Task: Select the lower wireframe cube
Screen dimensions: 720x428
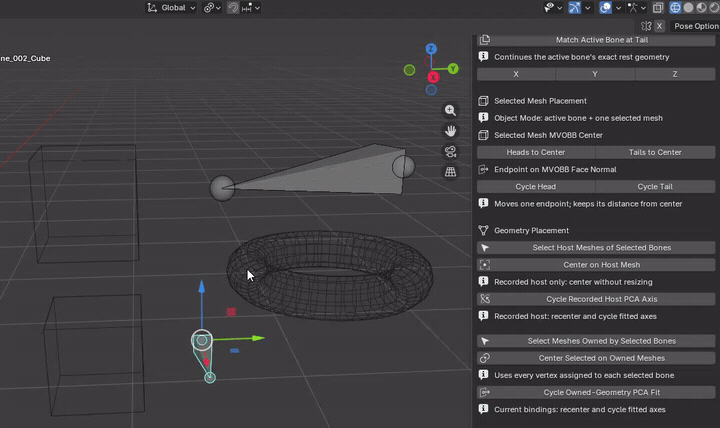Action: click(94, 355)
